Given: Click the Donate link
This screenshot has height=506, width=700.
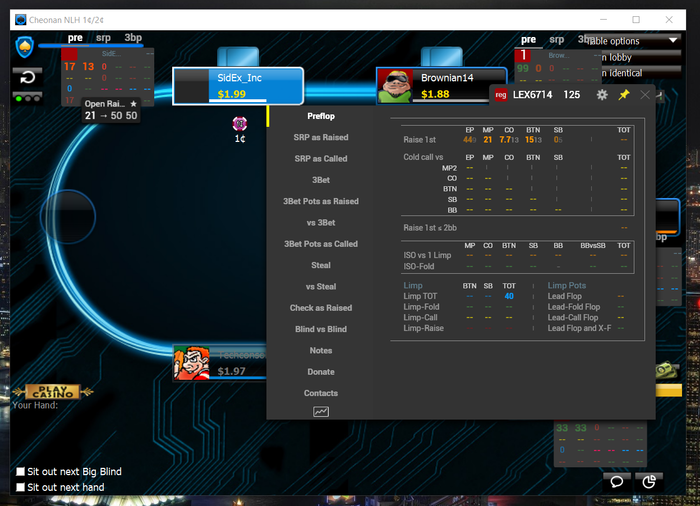Looking at the screenshot, I should pyautogui.click(x=321, y=372).
